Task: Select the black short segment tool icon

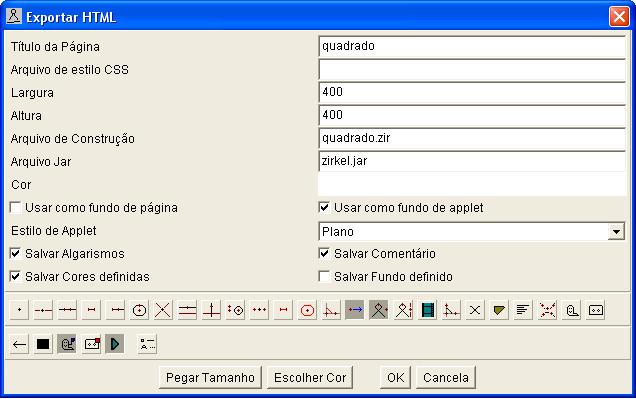Action: (91, 311)
